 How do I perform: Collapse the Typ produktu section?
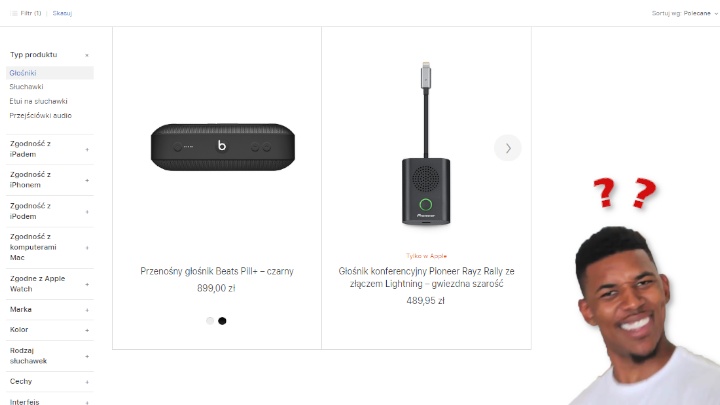point(87,55)
